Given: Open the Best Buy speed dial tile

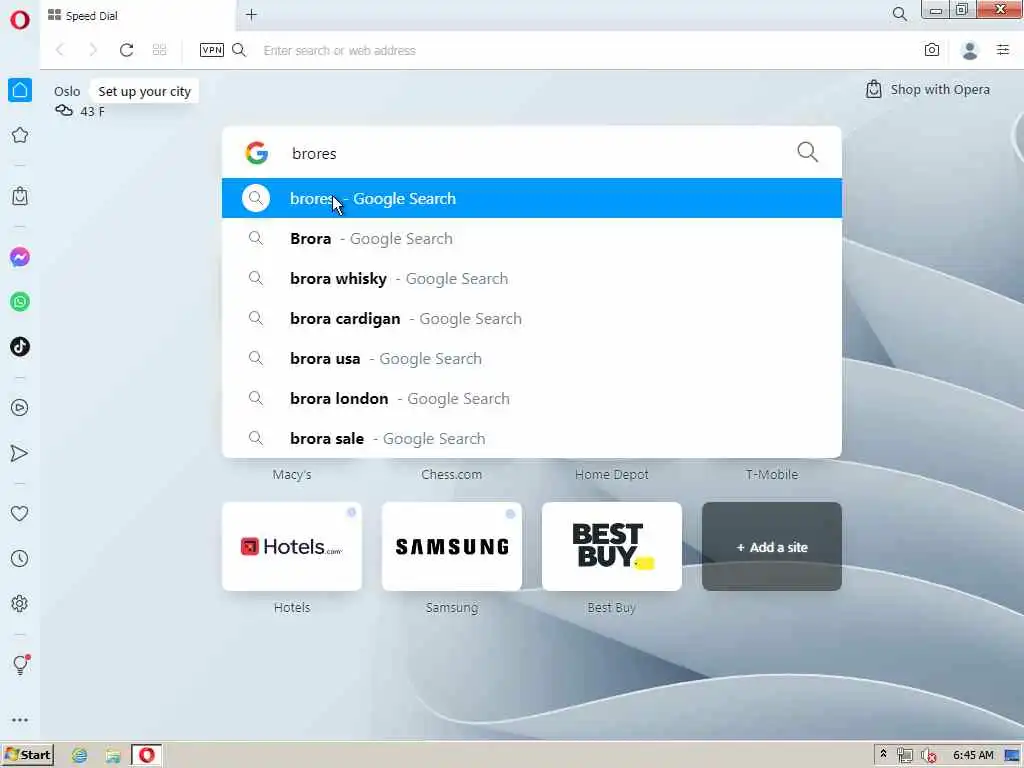Looking at the screenshot, I should (x=612, y=547).
